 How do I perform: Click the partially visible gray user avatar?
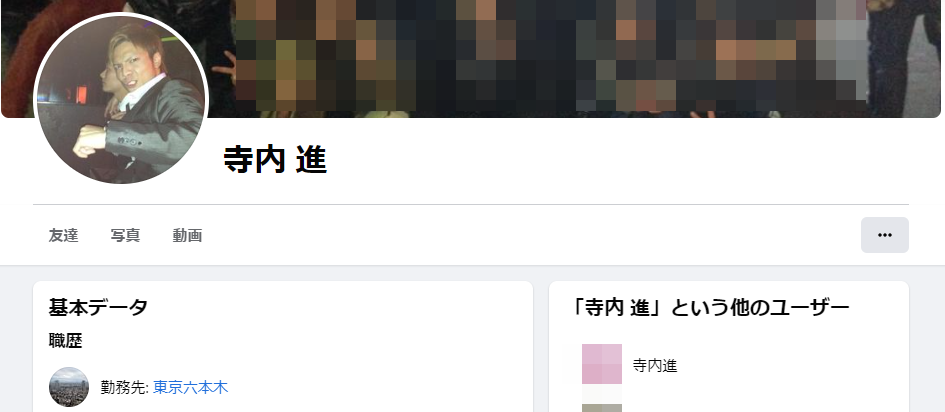click(601, 408)
